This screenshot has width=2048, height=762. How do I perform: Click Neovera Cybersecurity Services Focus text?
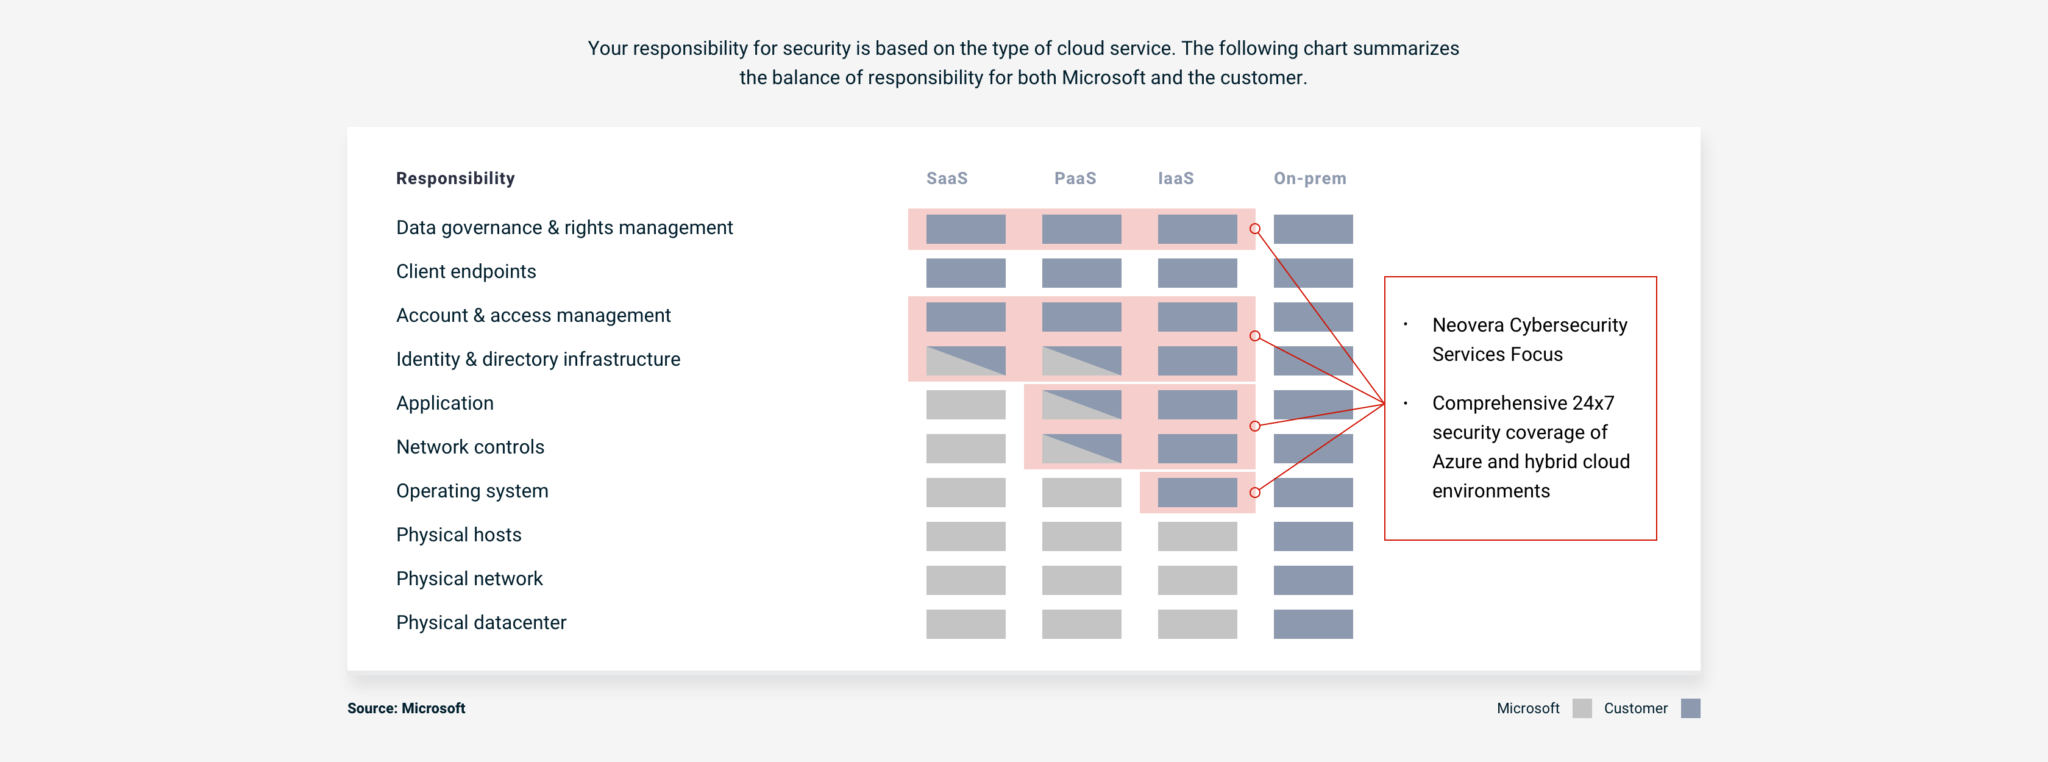click(x=1529, y=339)
